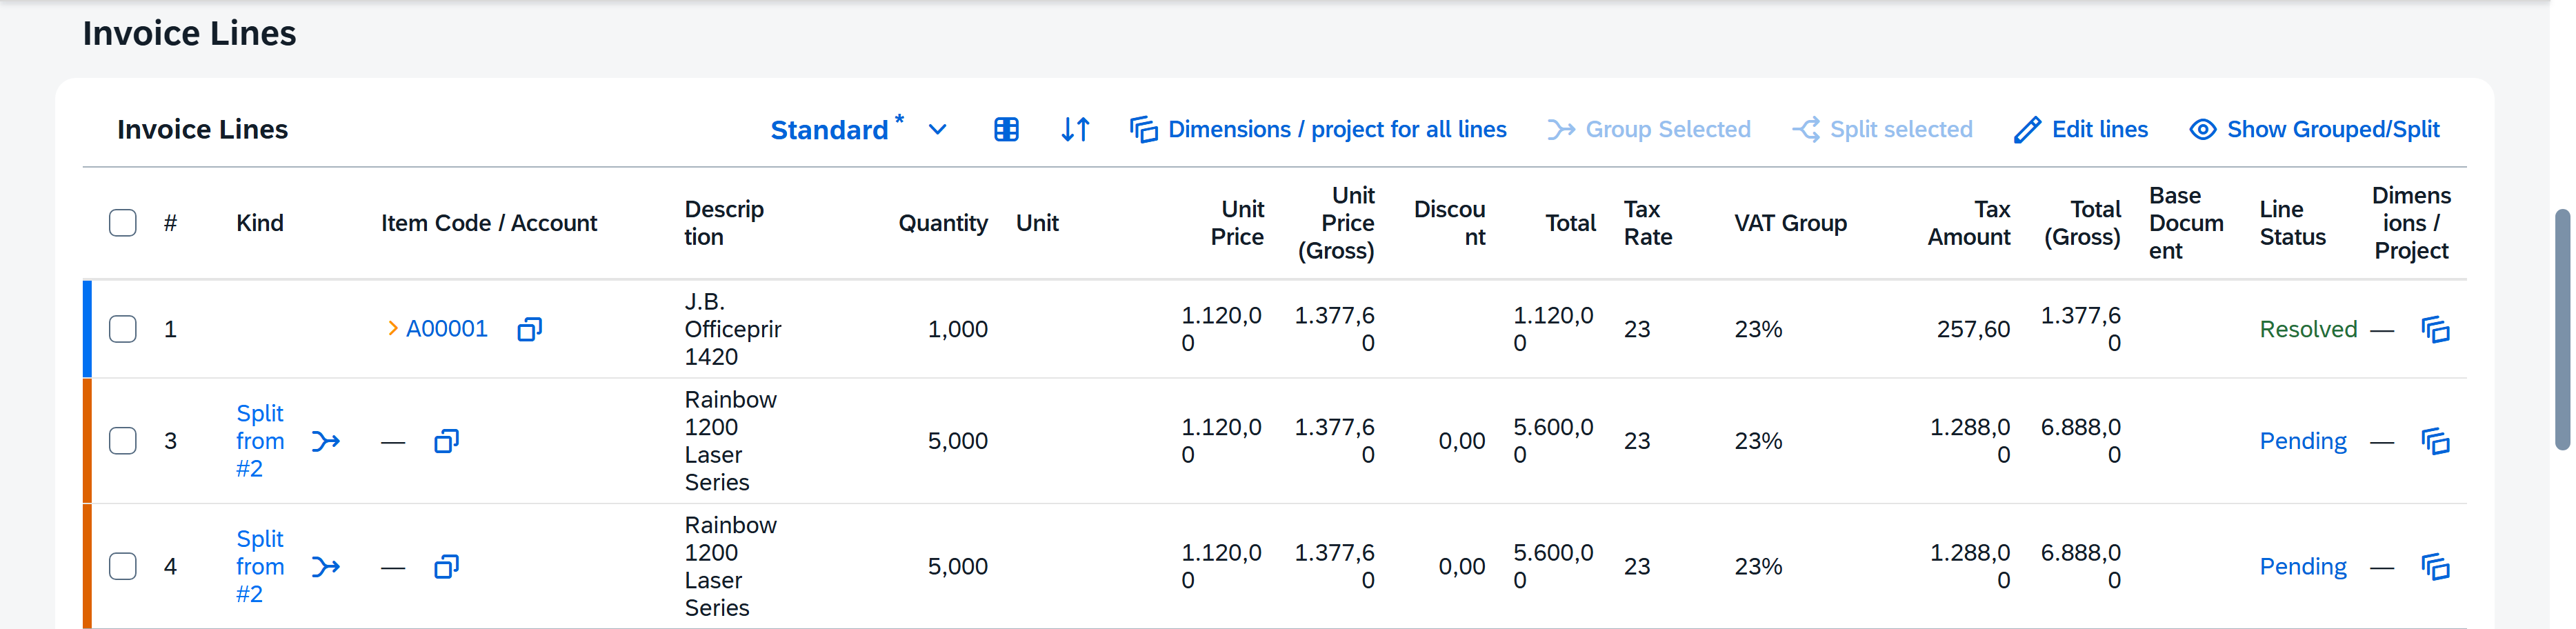
Task: Click the Pending status in row 3
Action: [x=2302, y=441]
